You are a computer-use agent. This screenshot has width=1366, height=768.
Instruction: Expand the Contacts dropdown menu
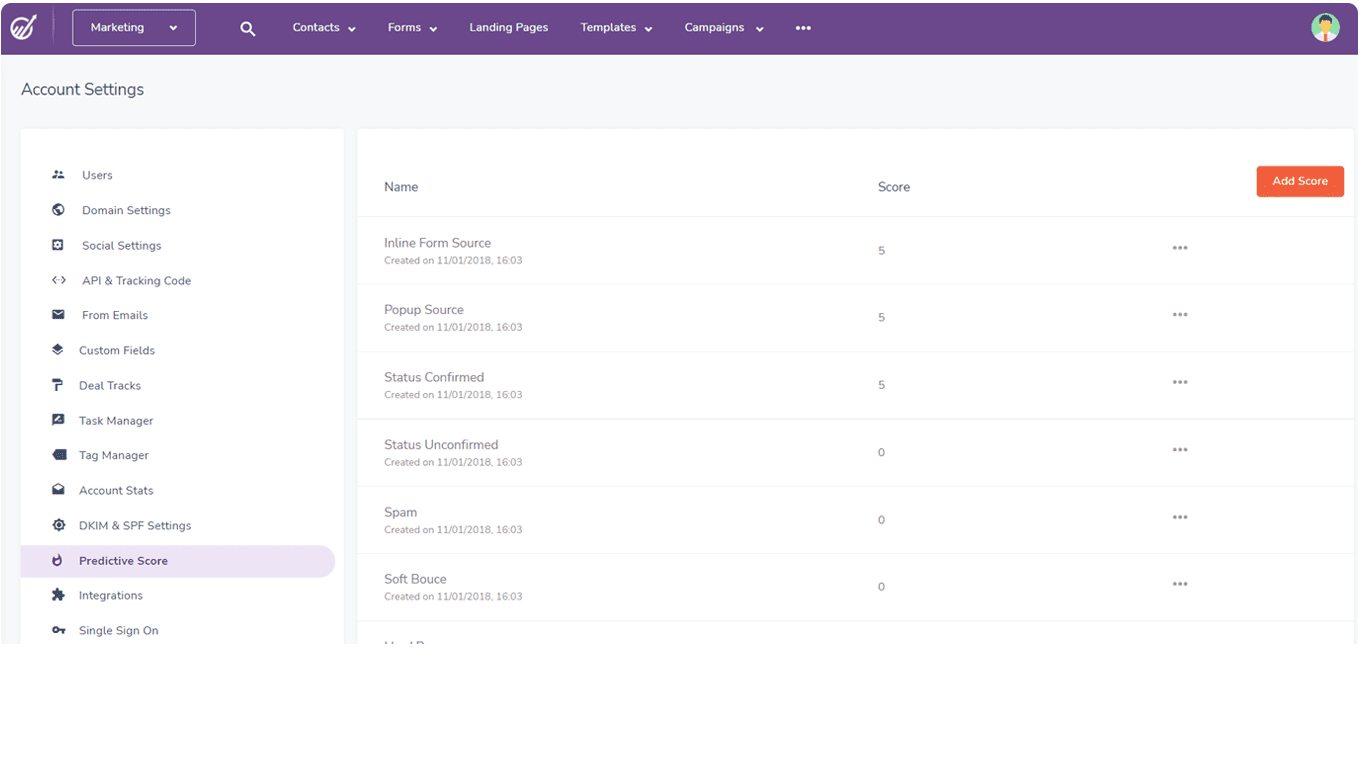pos(322,27)
